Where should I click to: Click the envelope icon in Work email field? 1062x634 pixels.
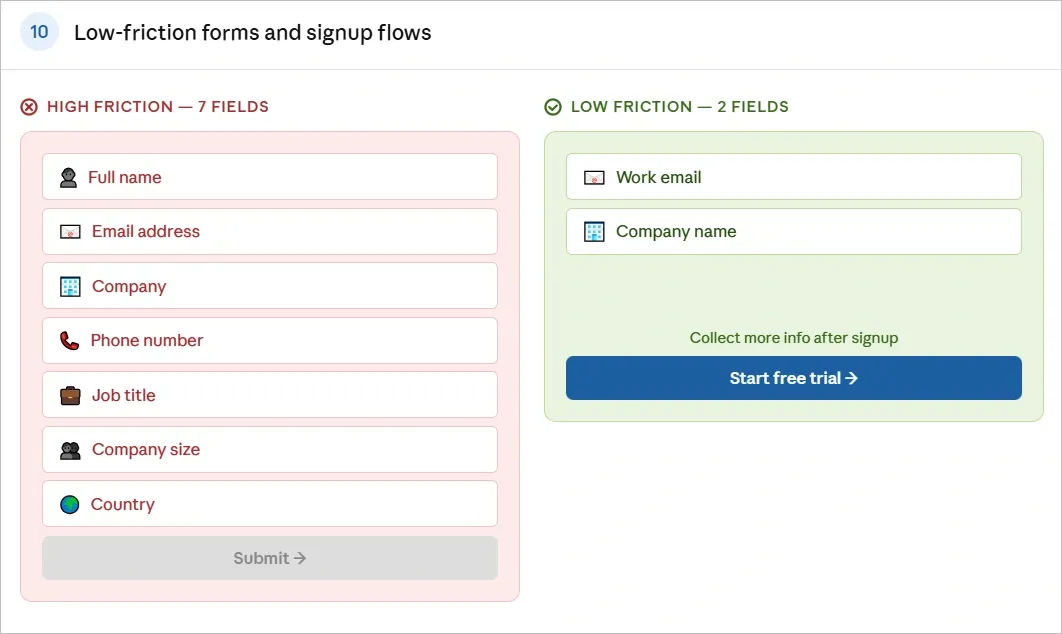click(x=594, y=176)
